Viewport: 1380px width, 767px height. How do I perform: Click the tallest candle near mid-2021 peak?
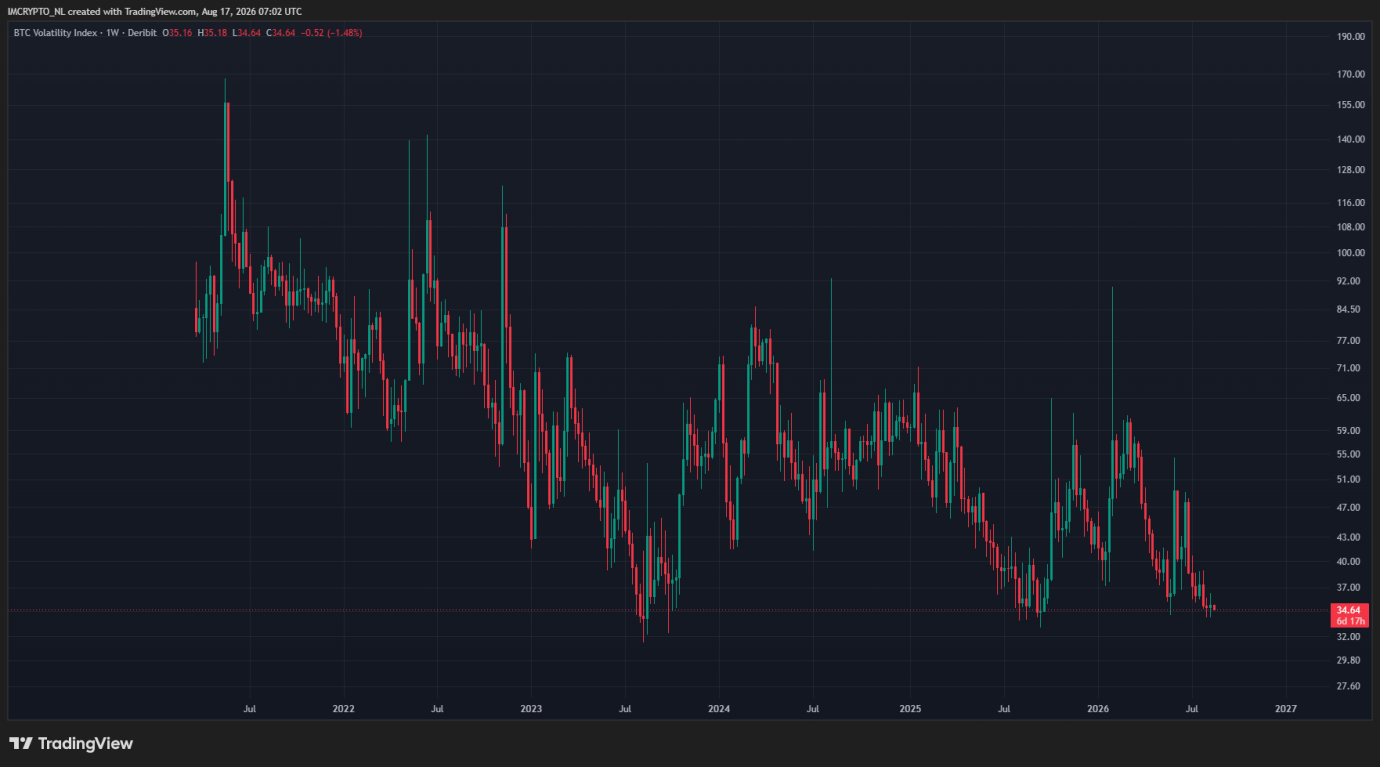click(226, 170)
